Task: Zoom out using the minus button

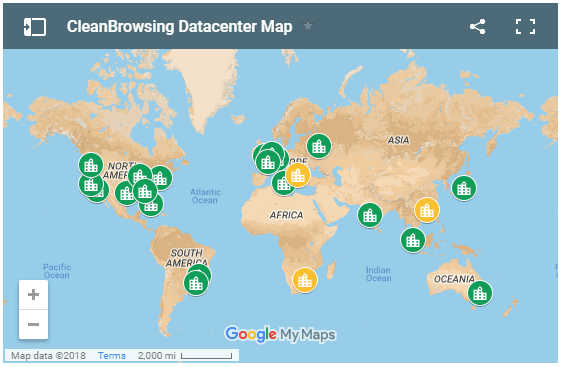Action: (33, 324)
